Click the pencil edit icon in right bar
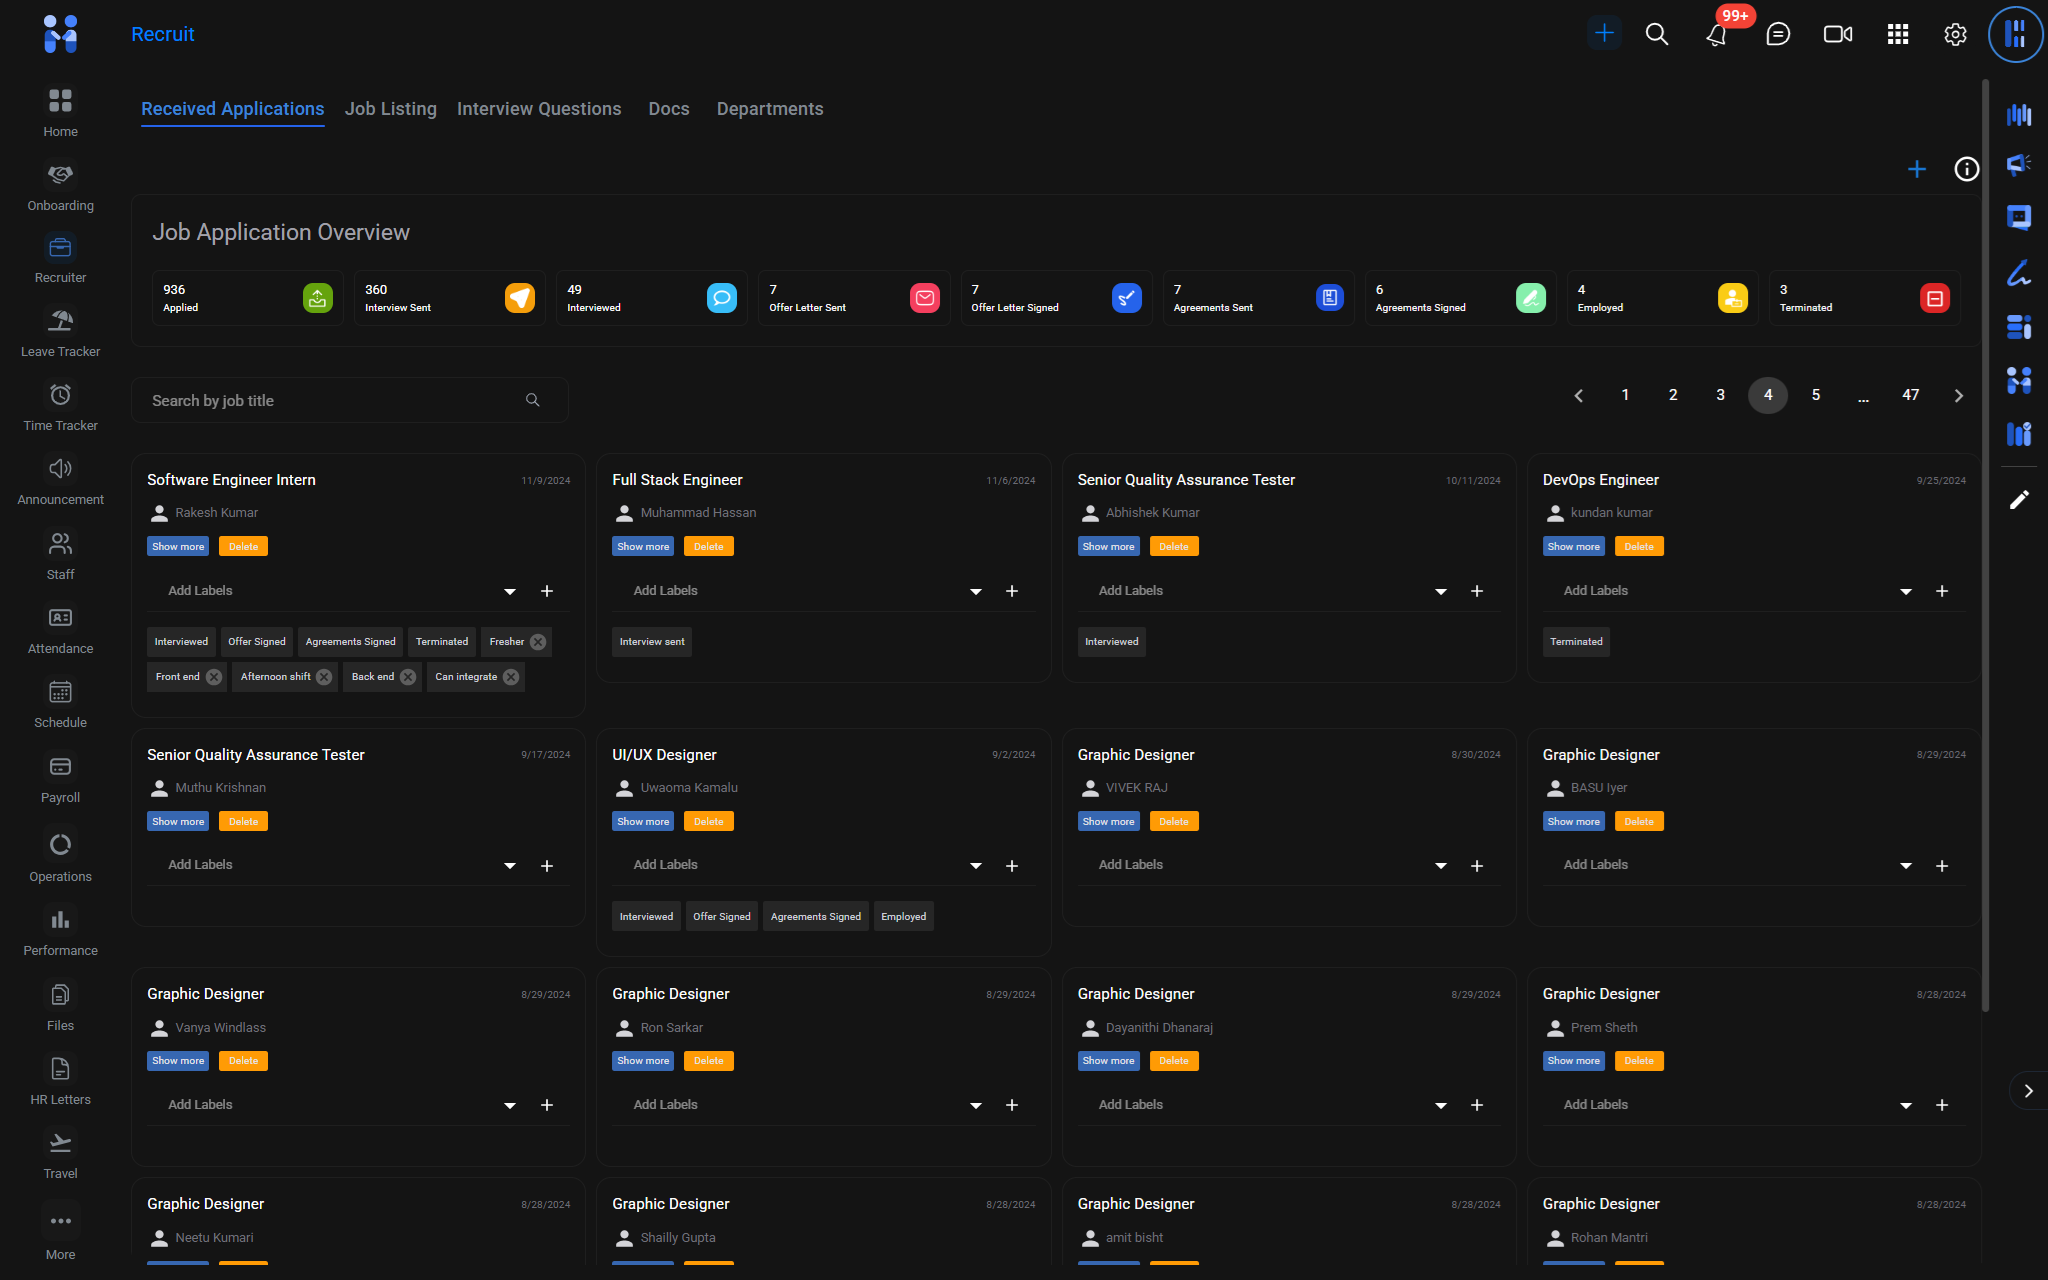This screenshot has width=2048, height=1280. pyautogui.click(x=2019, y=500)
